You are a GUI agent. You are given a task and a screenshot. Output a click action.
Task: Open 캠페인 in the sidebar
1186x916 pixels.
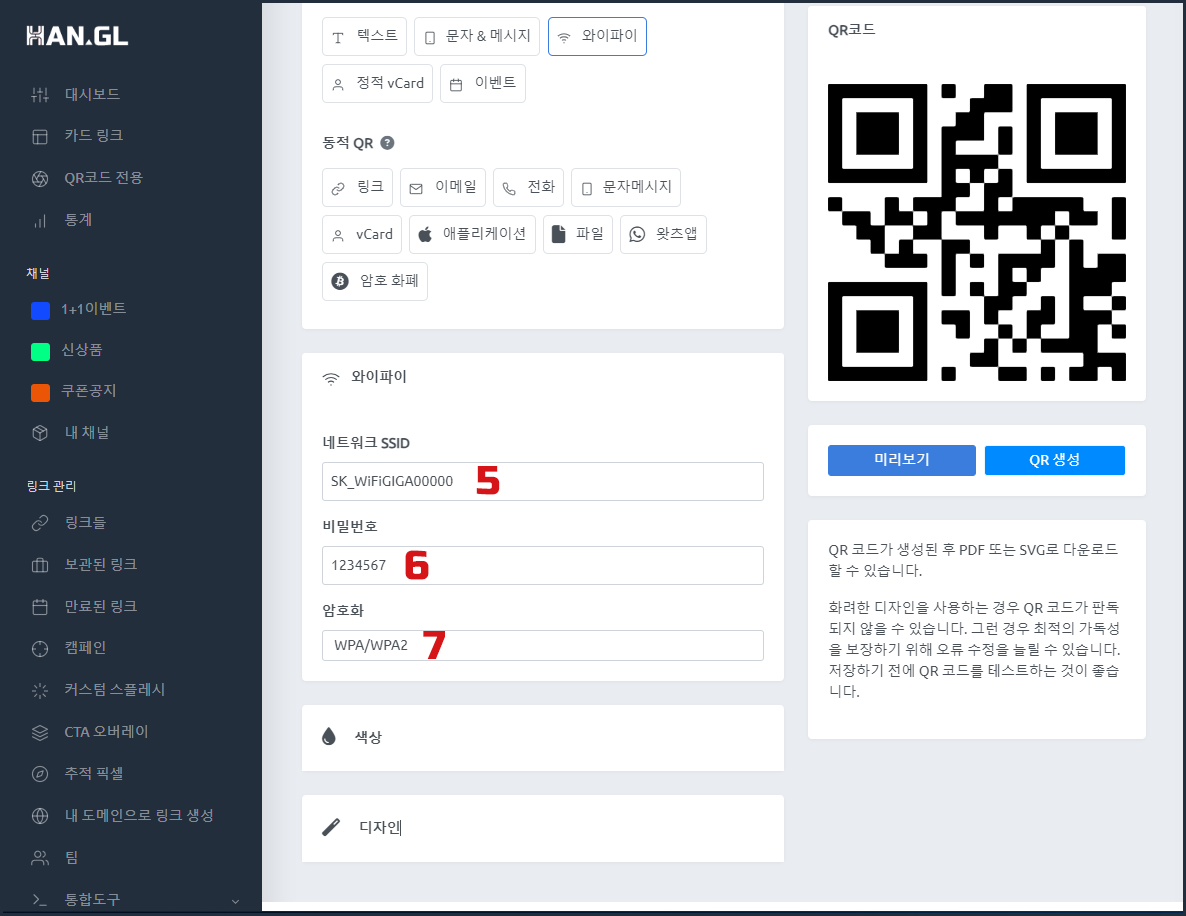[85, 647]
